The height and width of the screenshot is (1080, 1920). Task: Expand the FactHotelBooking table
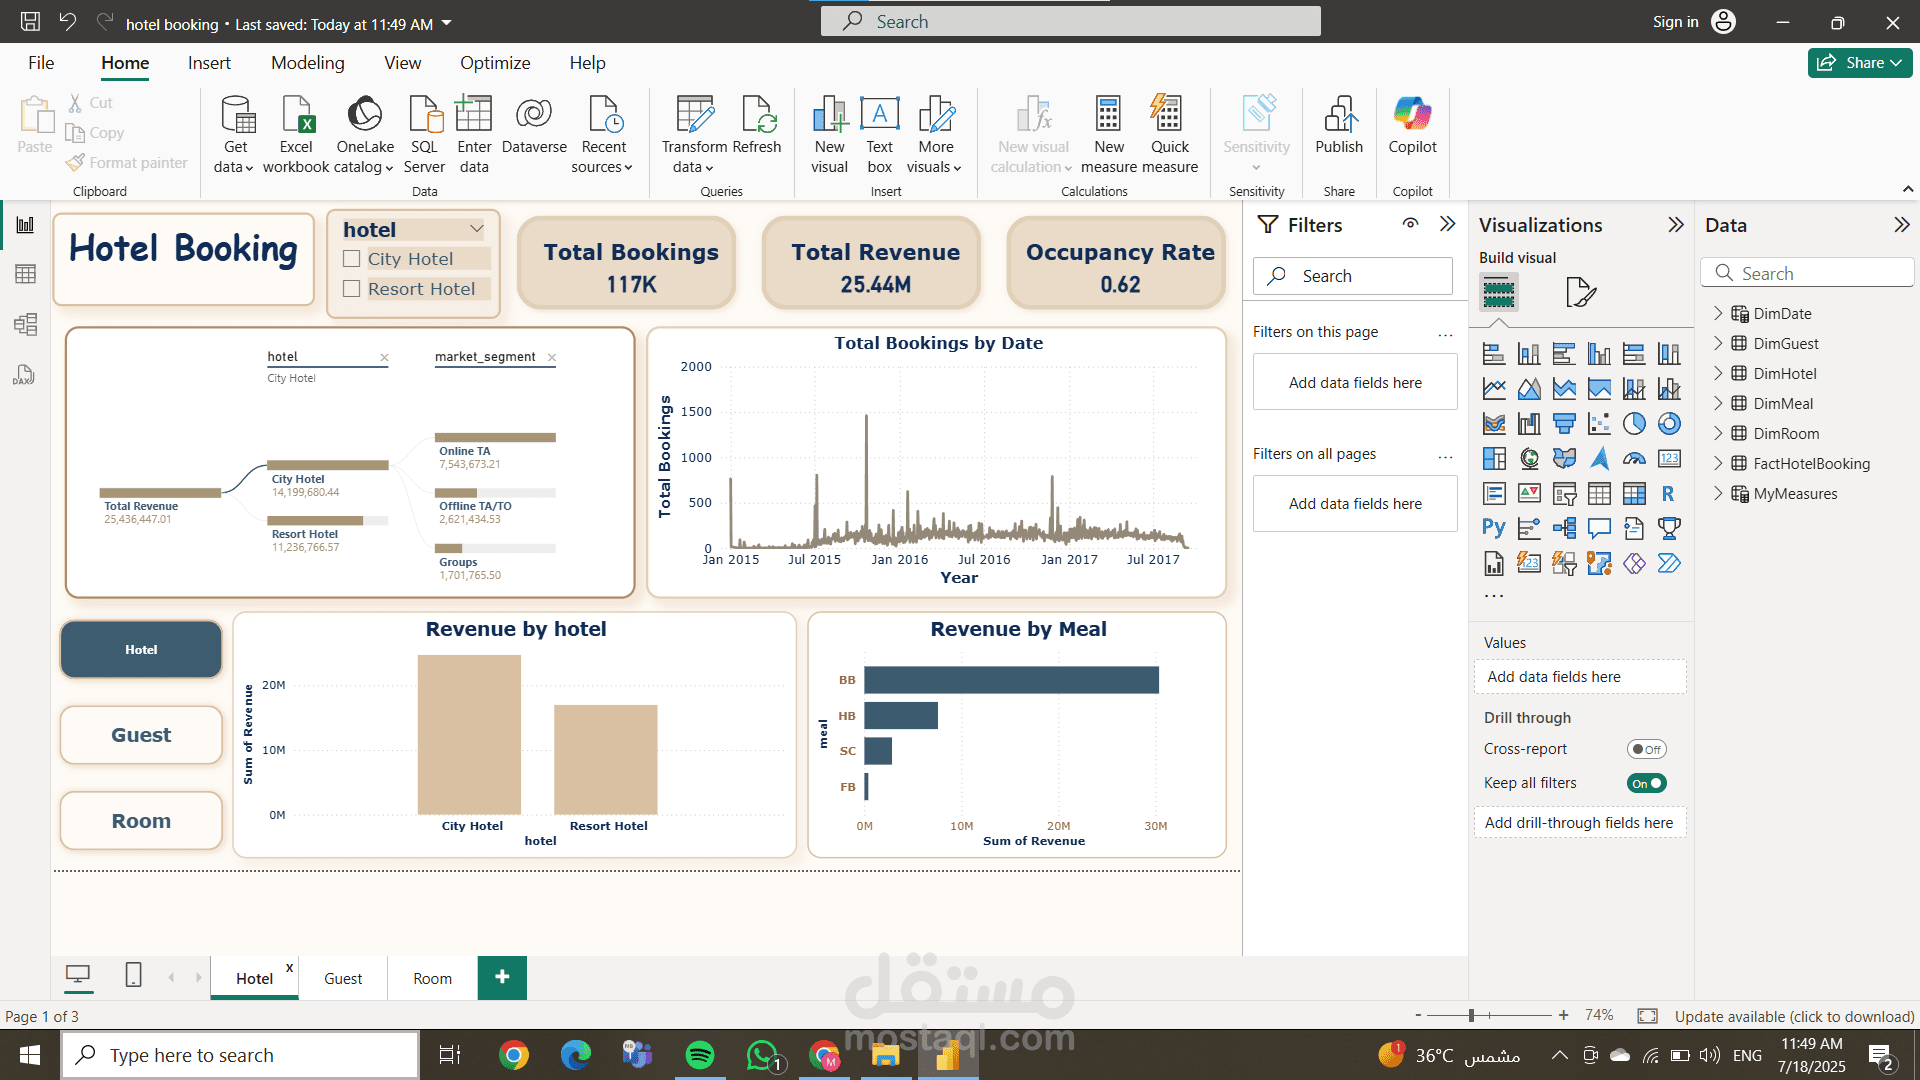pos(1718,463)
